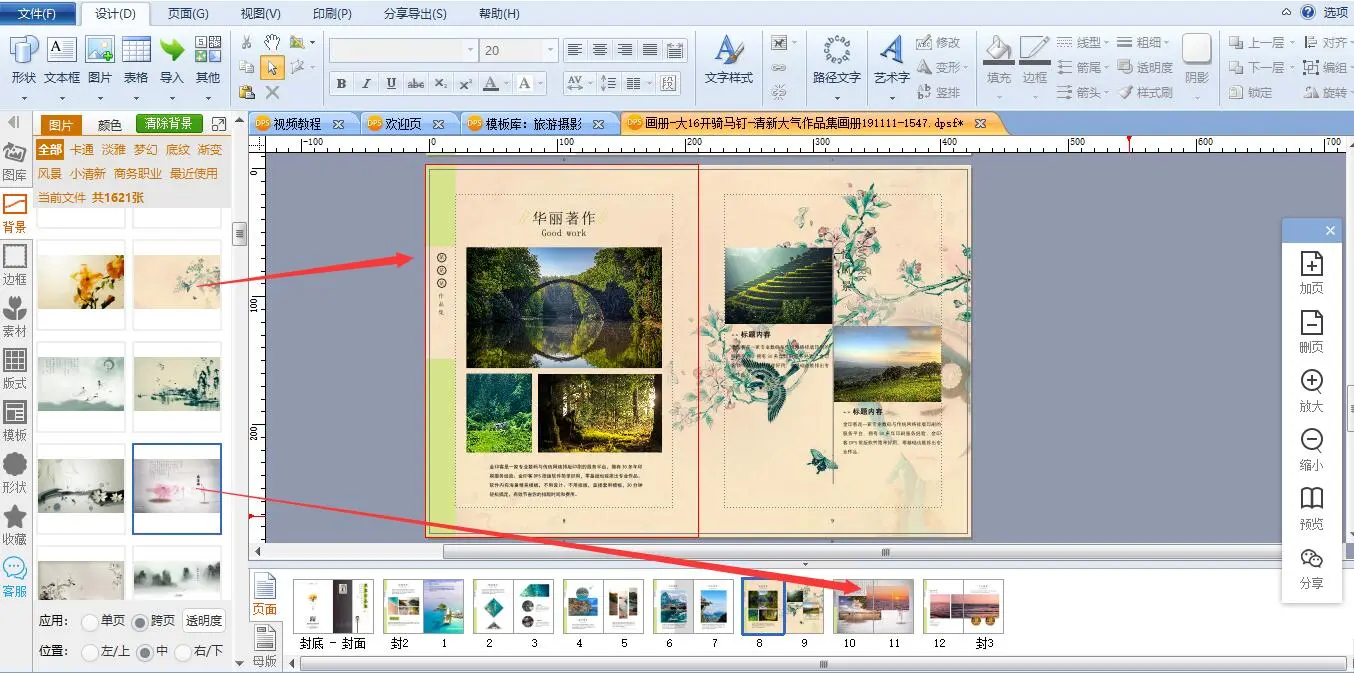Click 加页 add page icon
The height and width of the screenshot is (673, 1354).
pyautogui.click(x=1311, y=272)
